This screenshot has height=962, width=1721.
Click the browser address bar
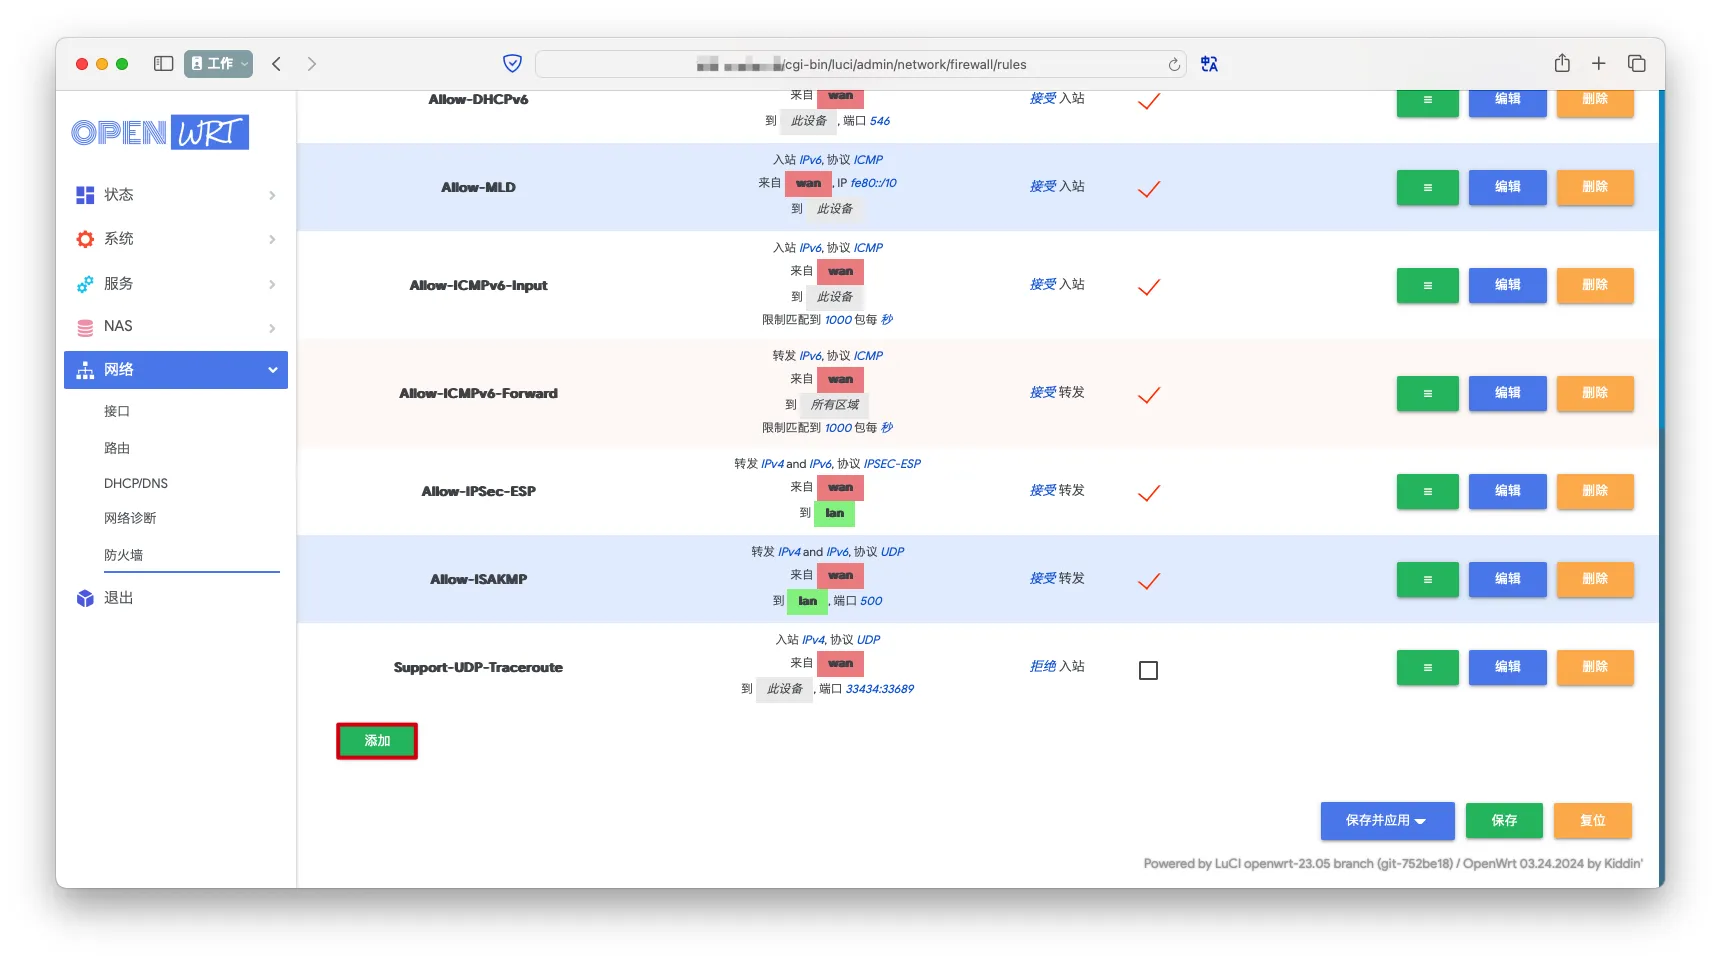[860, 65]
